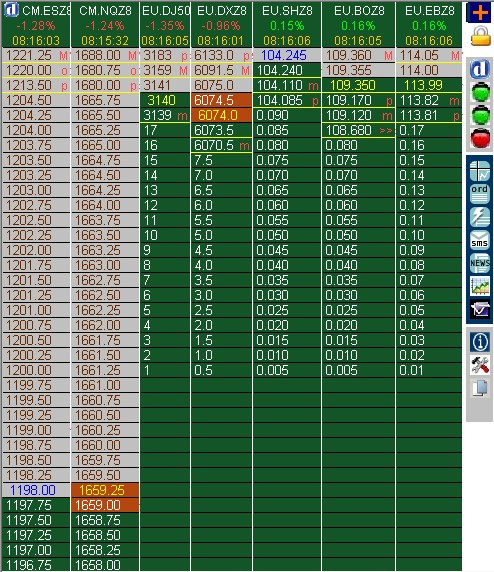Open the info 'i' icon

pyautogui.click(x=479, y=342)
